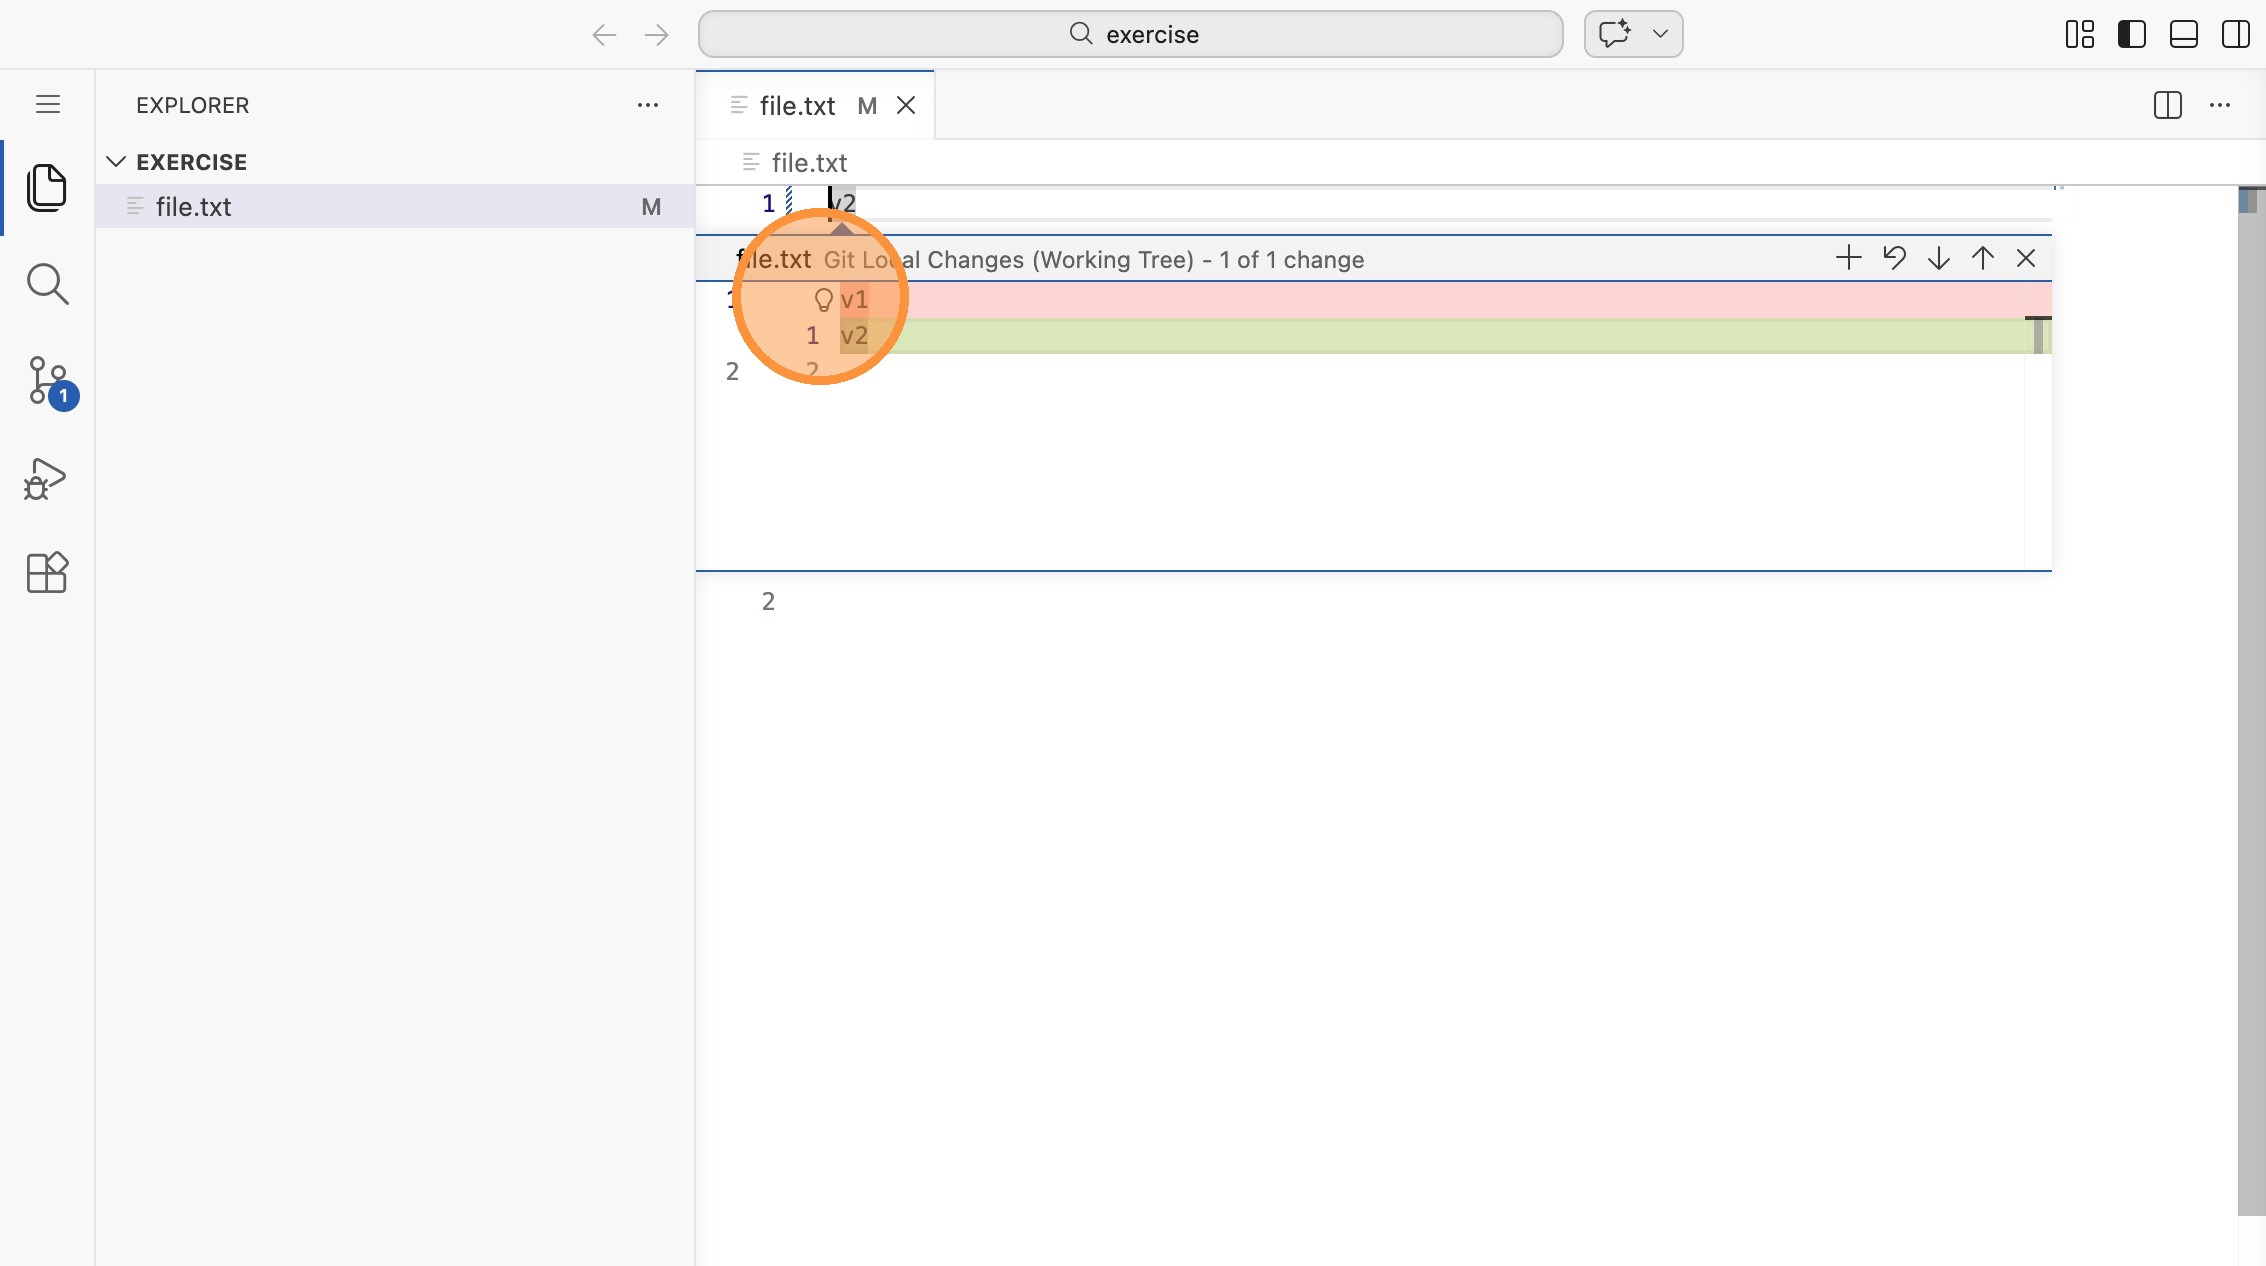Split the editor to the right
Viewport: 2266px width, 1266px height.
tap(2167, 105)
